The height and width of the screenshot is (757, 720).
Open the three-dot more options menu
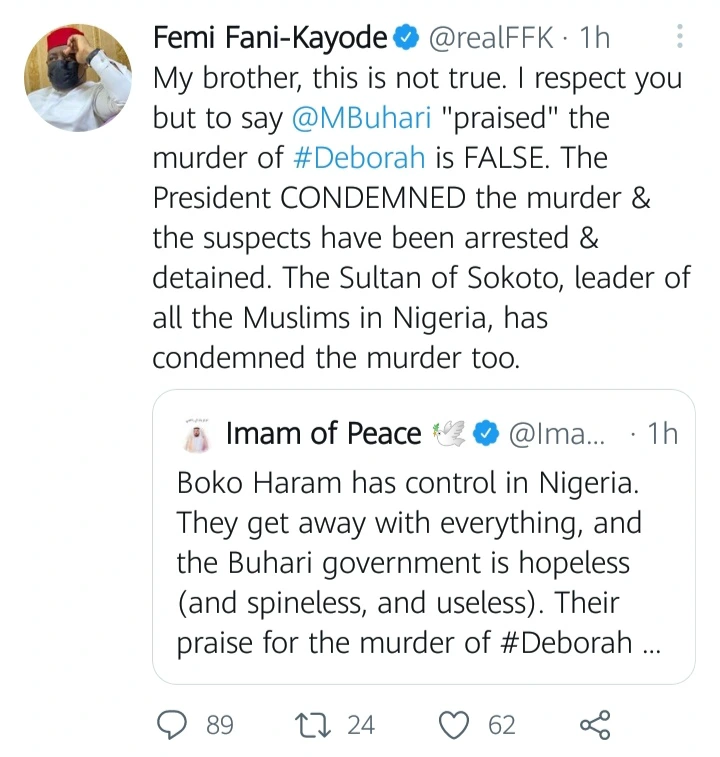pyautogui.click(x=680, y=38)
